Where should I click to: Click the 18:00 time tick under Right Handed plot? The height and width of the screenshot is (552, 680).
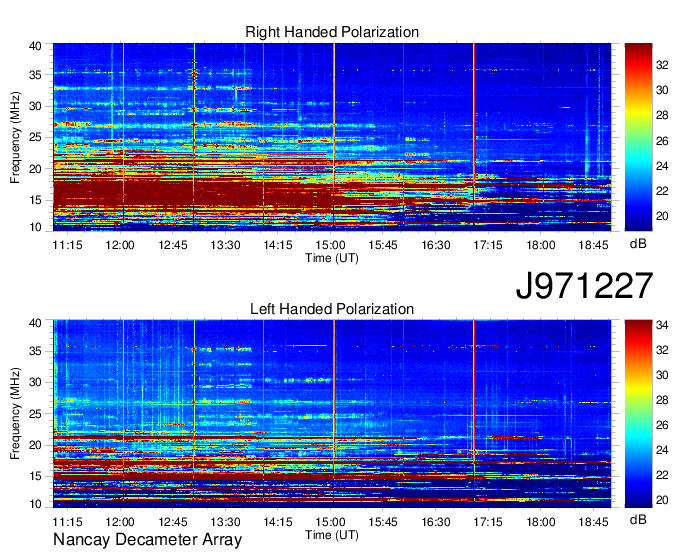[x=541, y=245]
